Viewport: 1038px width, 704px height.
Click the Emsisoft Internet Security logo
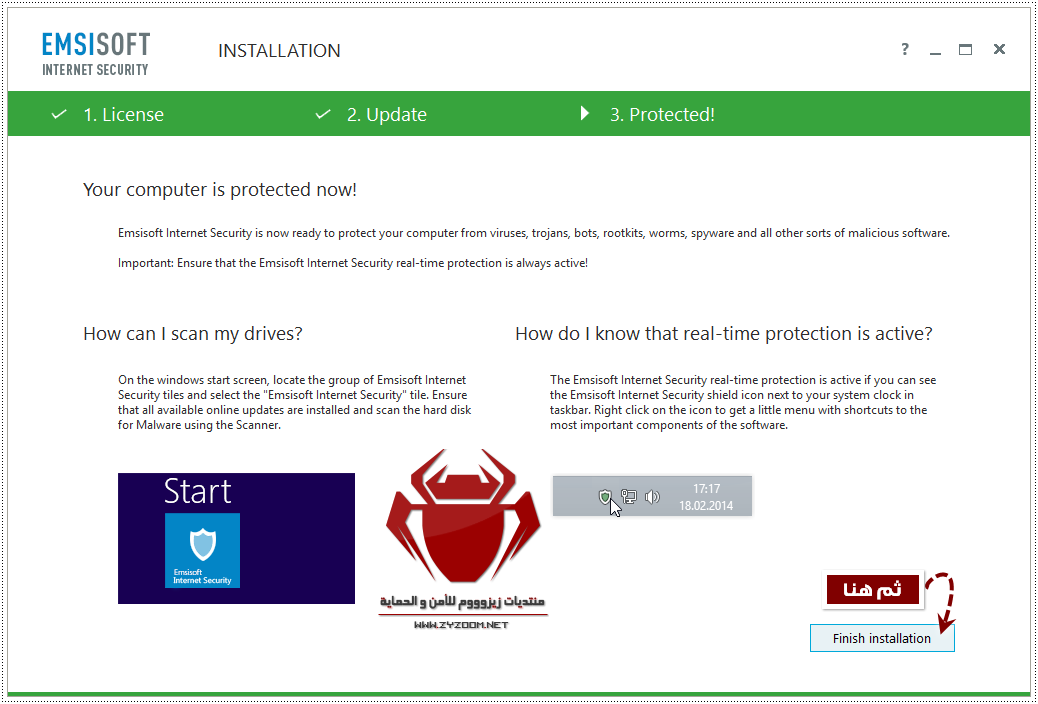tap(96, 54)
